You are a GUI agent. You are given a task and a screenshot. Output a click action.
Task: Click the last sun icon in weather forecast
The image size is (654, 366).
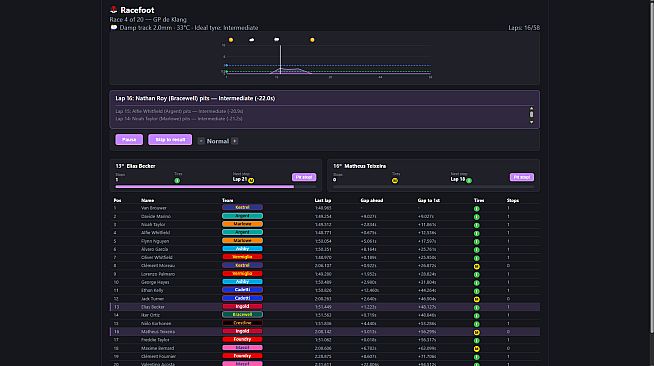(x=312, y=40)
